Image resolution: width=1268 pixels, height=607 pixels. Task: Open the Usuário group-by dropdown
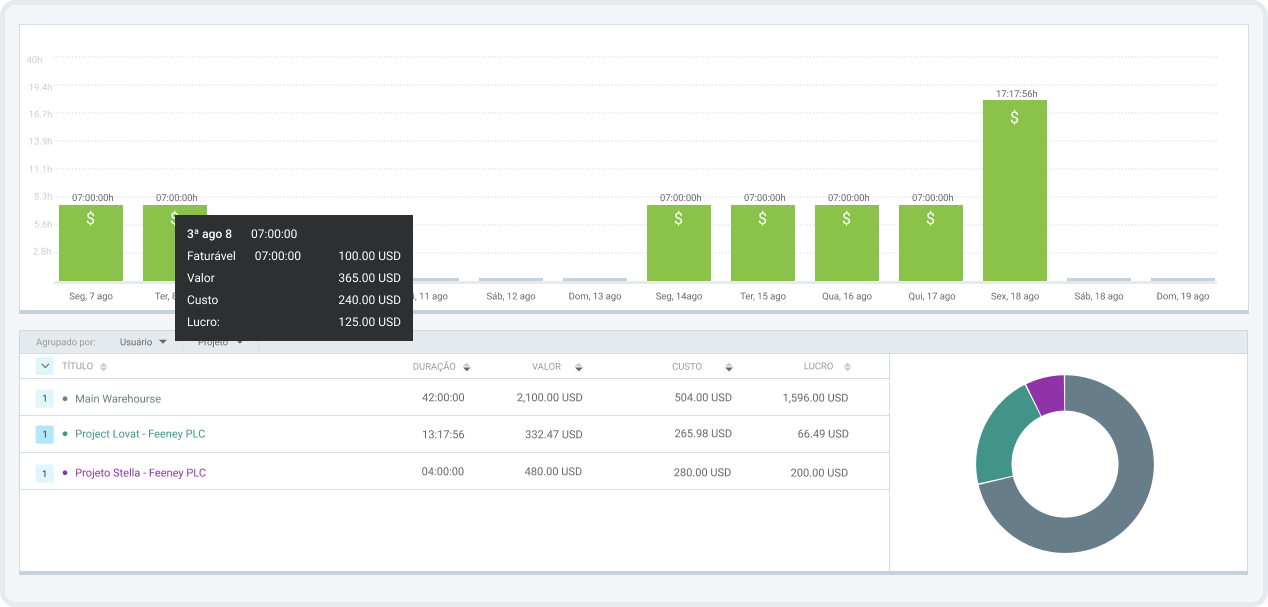pyautogui.click(x=143, y=342)
